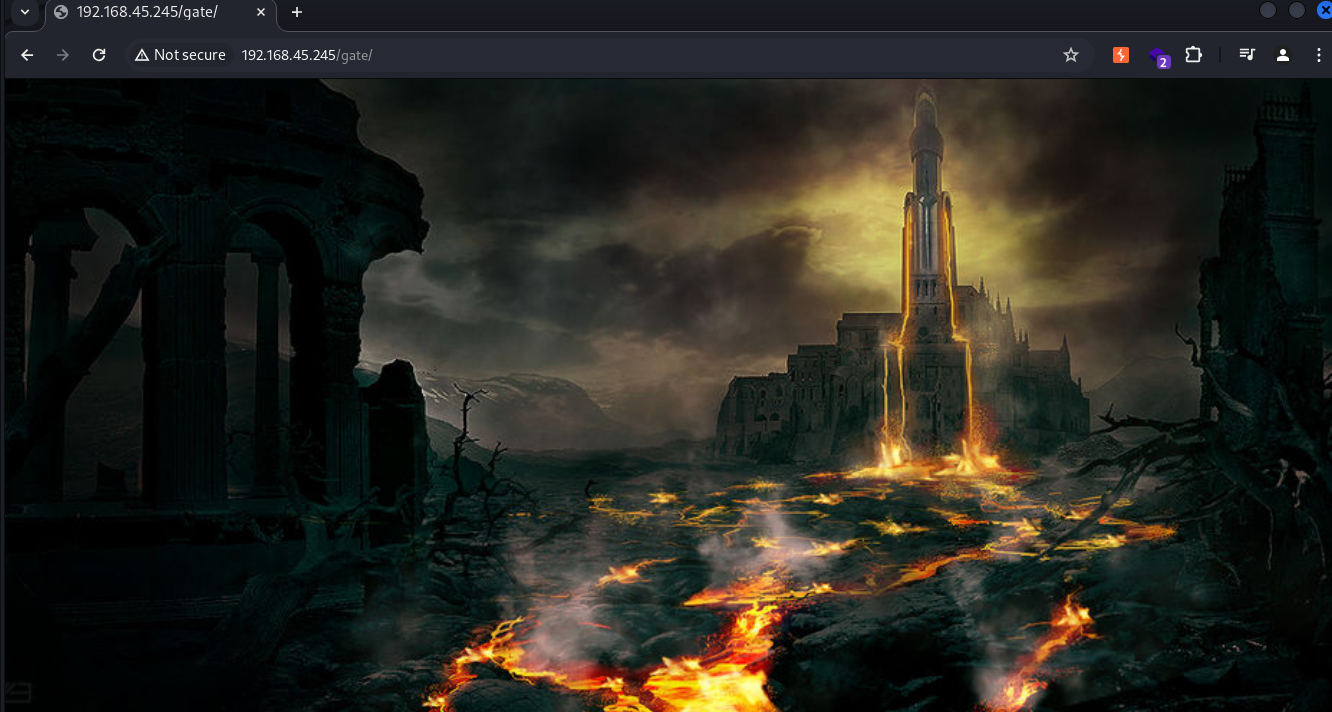Open the tab search dropdown arrow

tap(25, 12)
